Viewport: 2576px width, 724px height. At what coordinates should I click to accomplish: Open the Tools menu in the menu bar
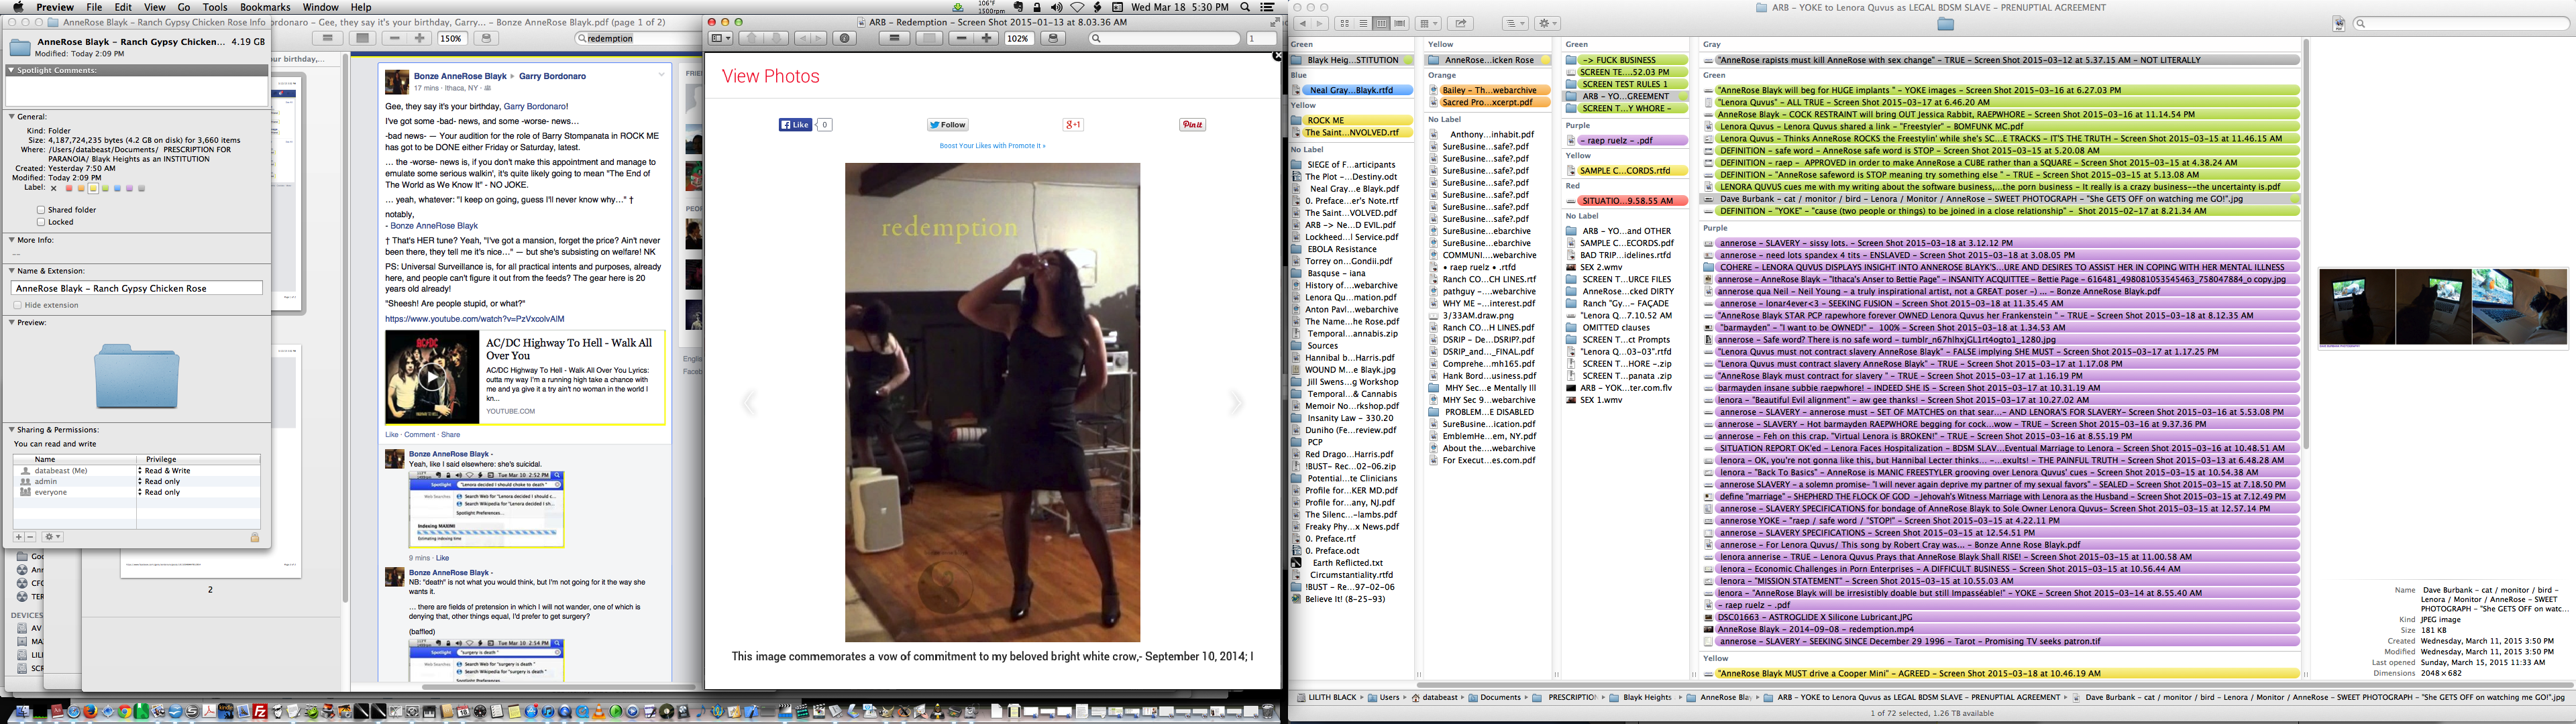pos(213,7)
